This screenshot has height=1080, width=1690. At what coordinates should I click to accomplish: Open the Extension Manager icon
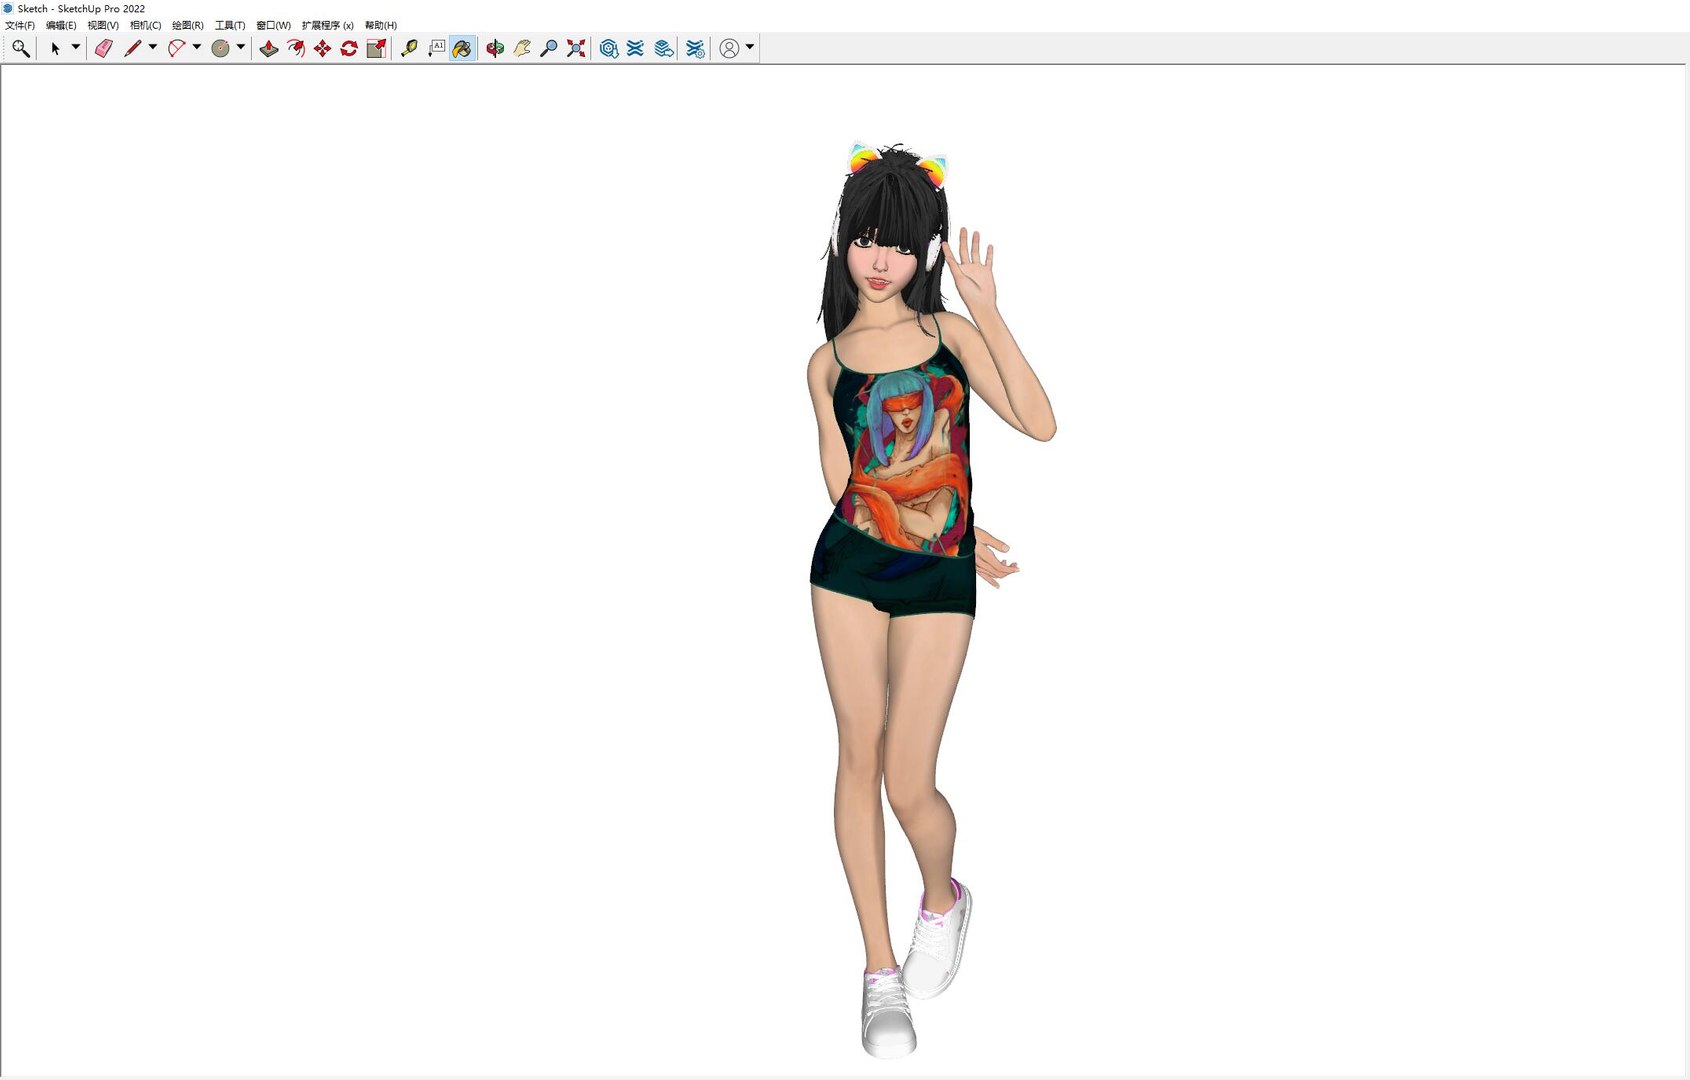pos(695,48)
